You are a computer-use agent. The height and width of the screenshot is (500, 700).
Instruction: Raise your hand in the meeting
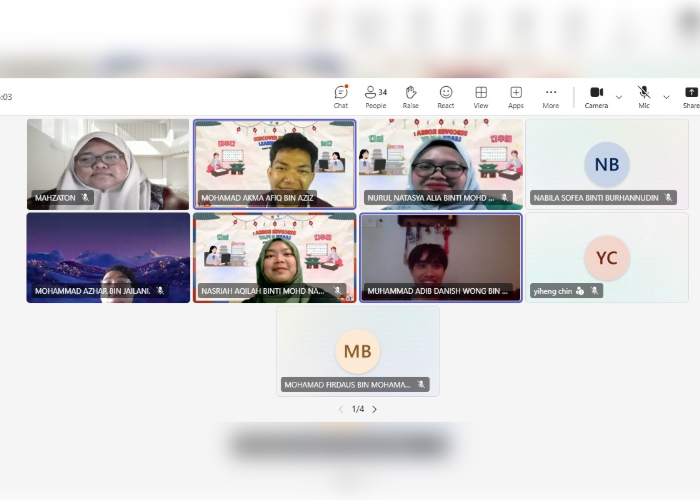(x=411, y=96)
